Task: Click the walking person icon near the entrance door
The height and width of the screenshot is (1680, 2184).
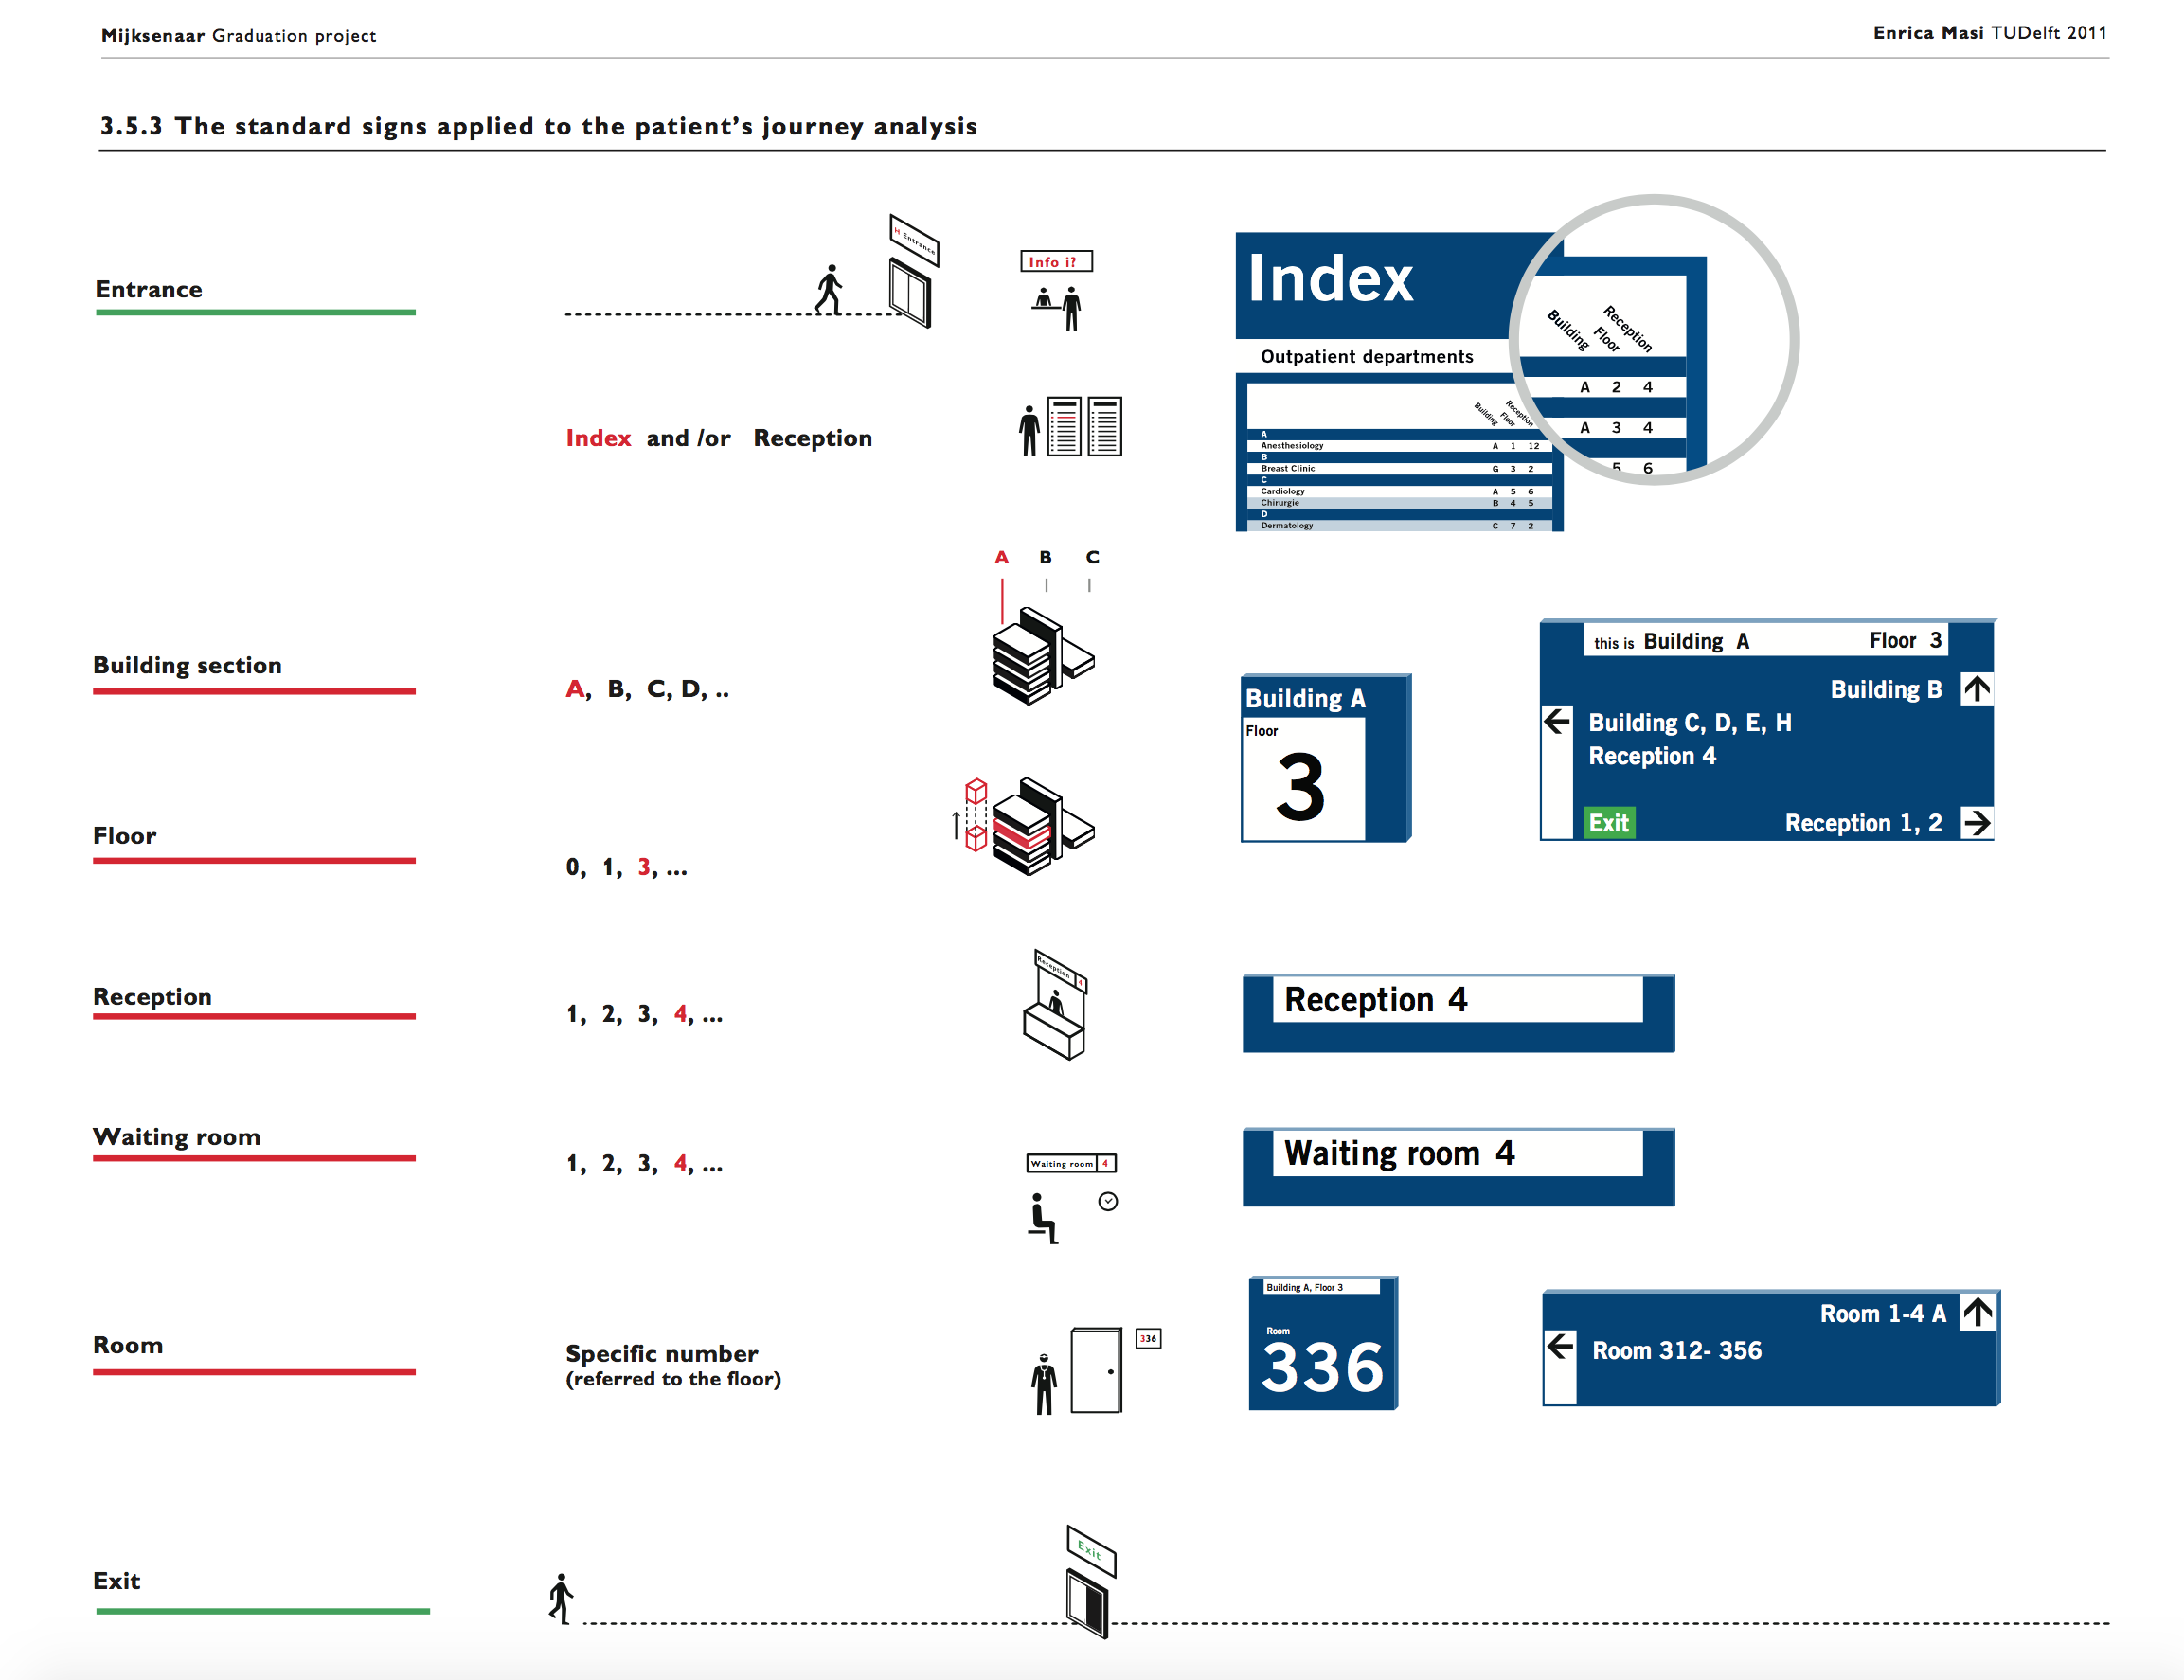Action: pyautogui.click(x=829, y=290)
